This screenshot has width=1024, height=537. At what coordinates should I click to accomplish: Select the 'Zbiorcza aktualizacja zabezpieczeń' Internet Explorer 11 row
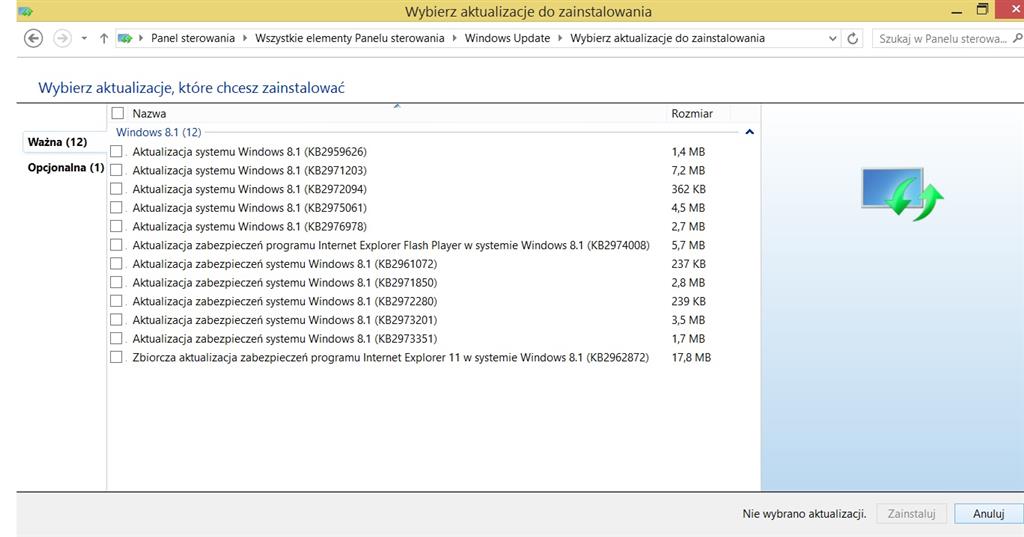(x=391, y=358)
